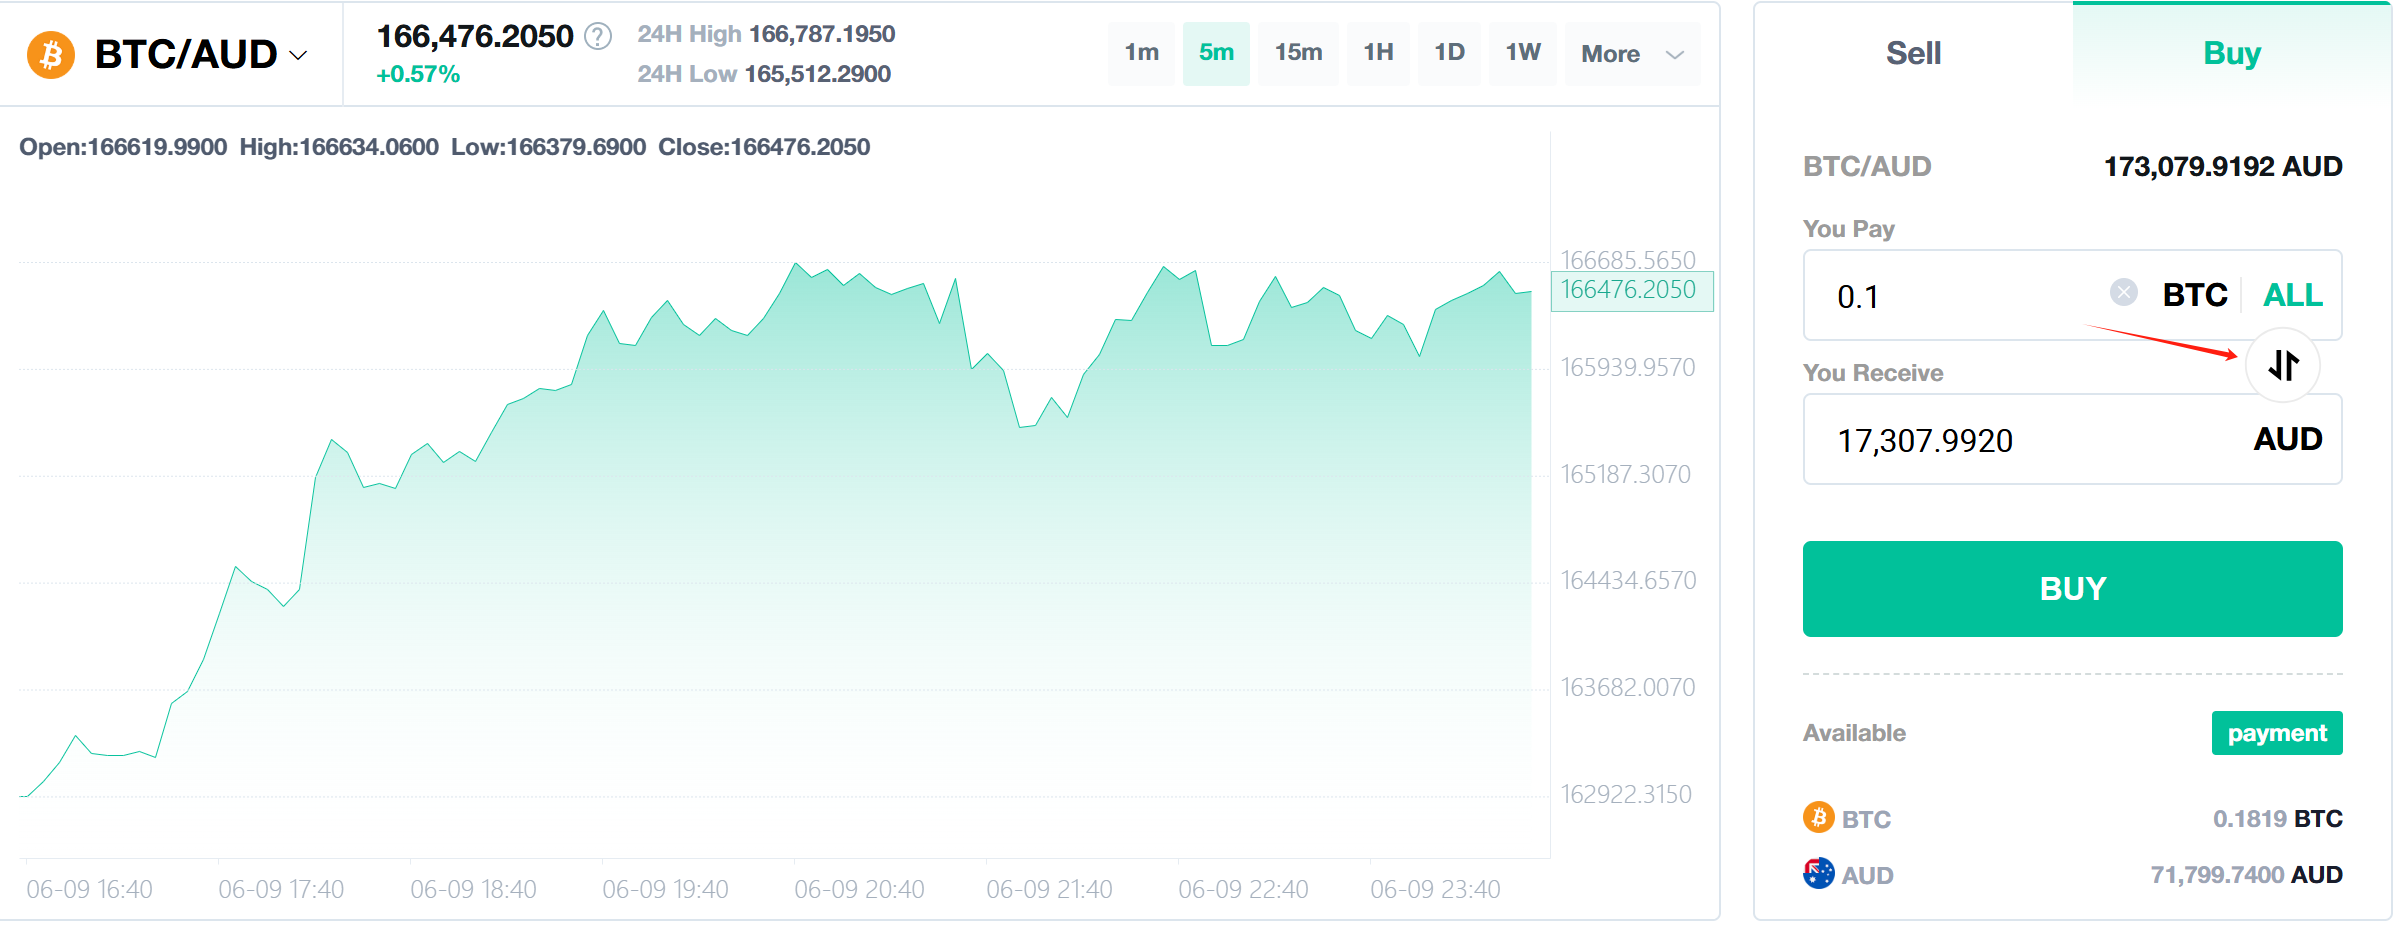Select the ALL option for maximum amount
Screen dimensions: 2399x931
point(2292,295)
